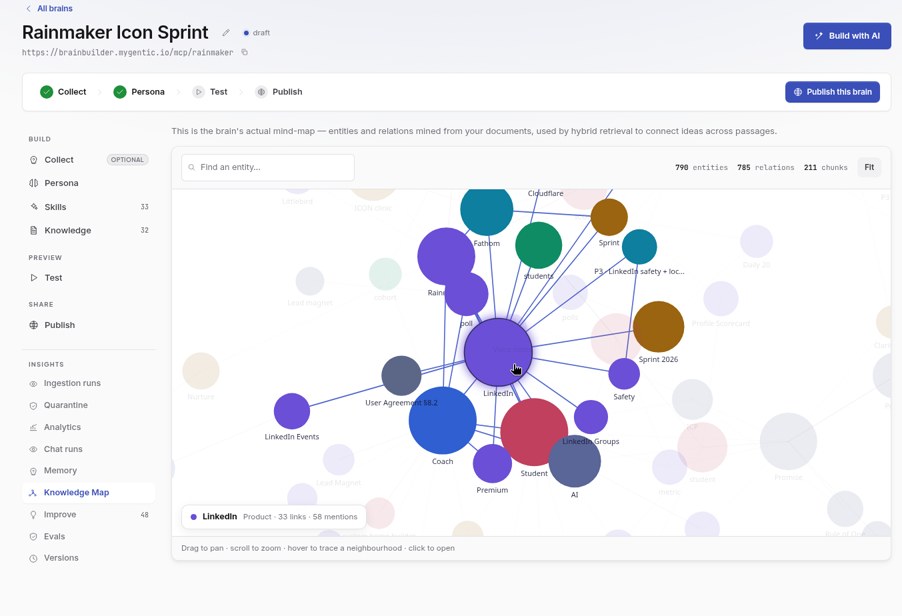
Task: Open the LinkedIn Groups node
Action: (x=591, y=417)
